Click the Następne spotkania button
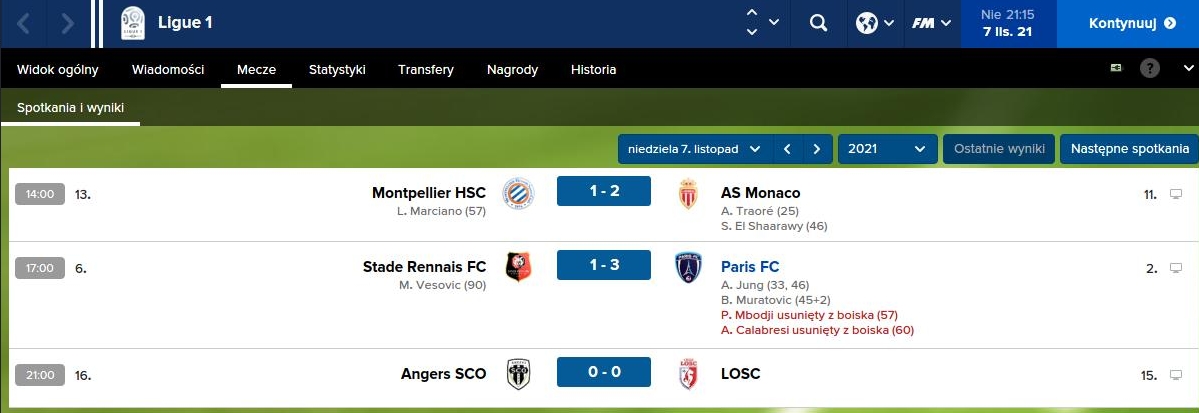The height and width of the screenshot is (413, 1199). (x=1128, y=149)
